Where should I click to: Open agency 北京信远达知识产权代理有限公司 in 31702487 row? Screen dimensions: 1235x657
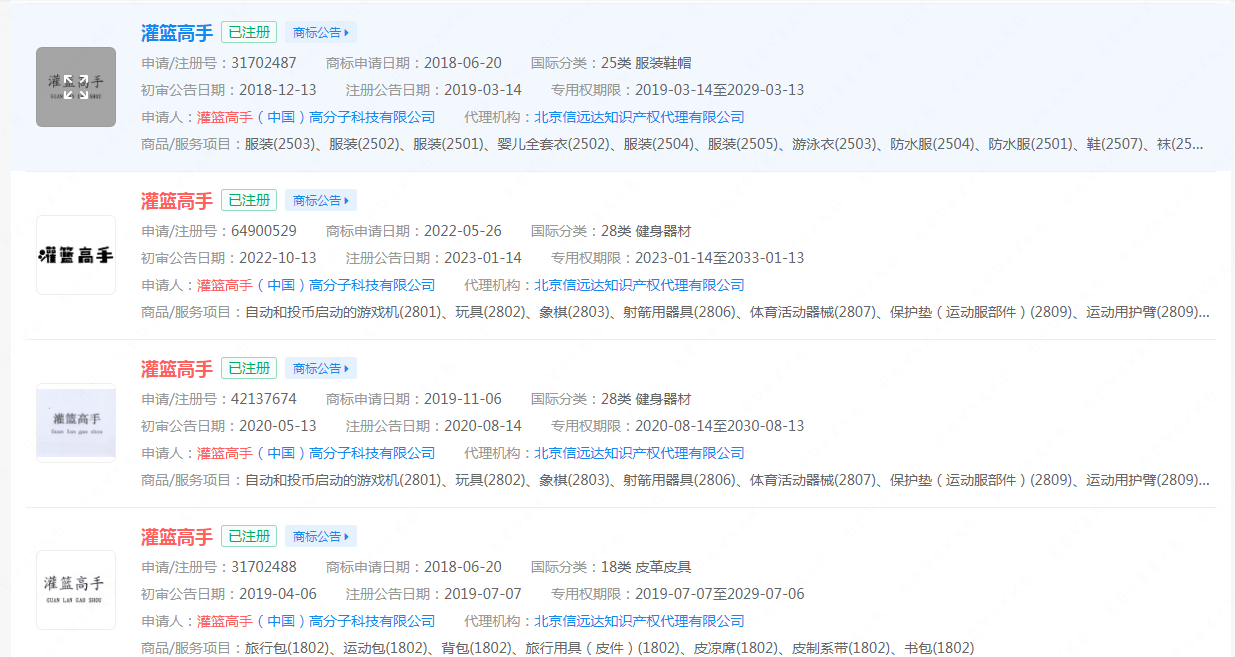click(x=640, y=117)
